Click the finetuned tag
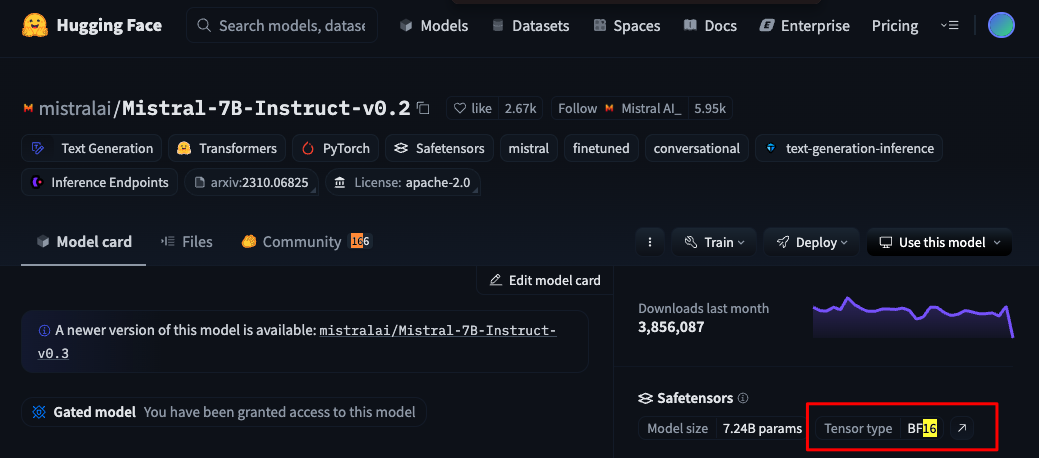1039x458 pixels. click(x=601, y=148)
